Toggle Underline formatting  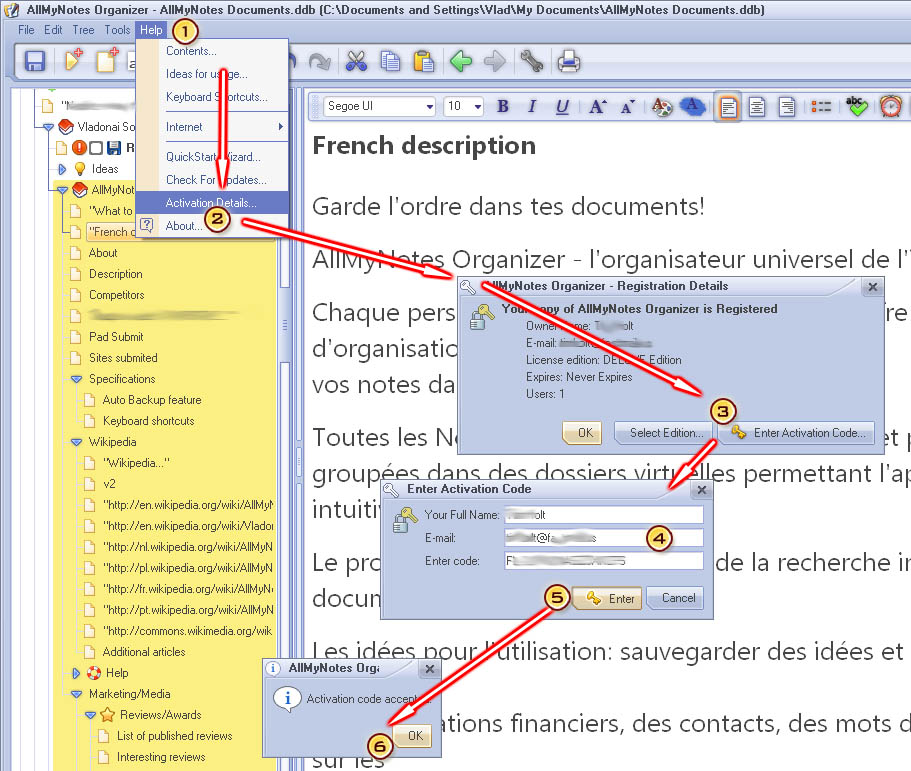click(x=562, y=106)
